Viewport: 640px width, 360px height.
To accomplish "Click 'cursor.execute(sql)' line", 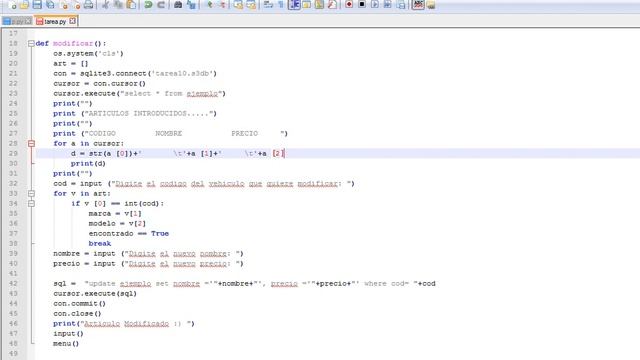I will pos(95,293).
